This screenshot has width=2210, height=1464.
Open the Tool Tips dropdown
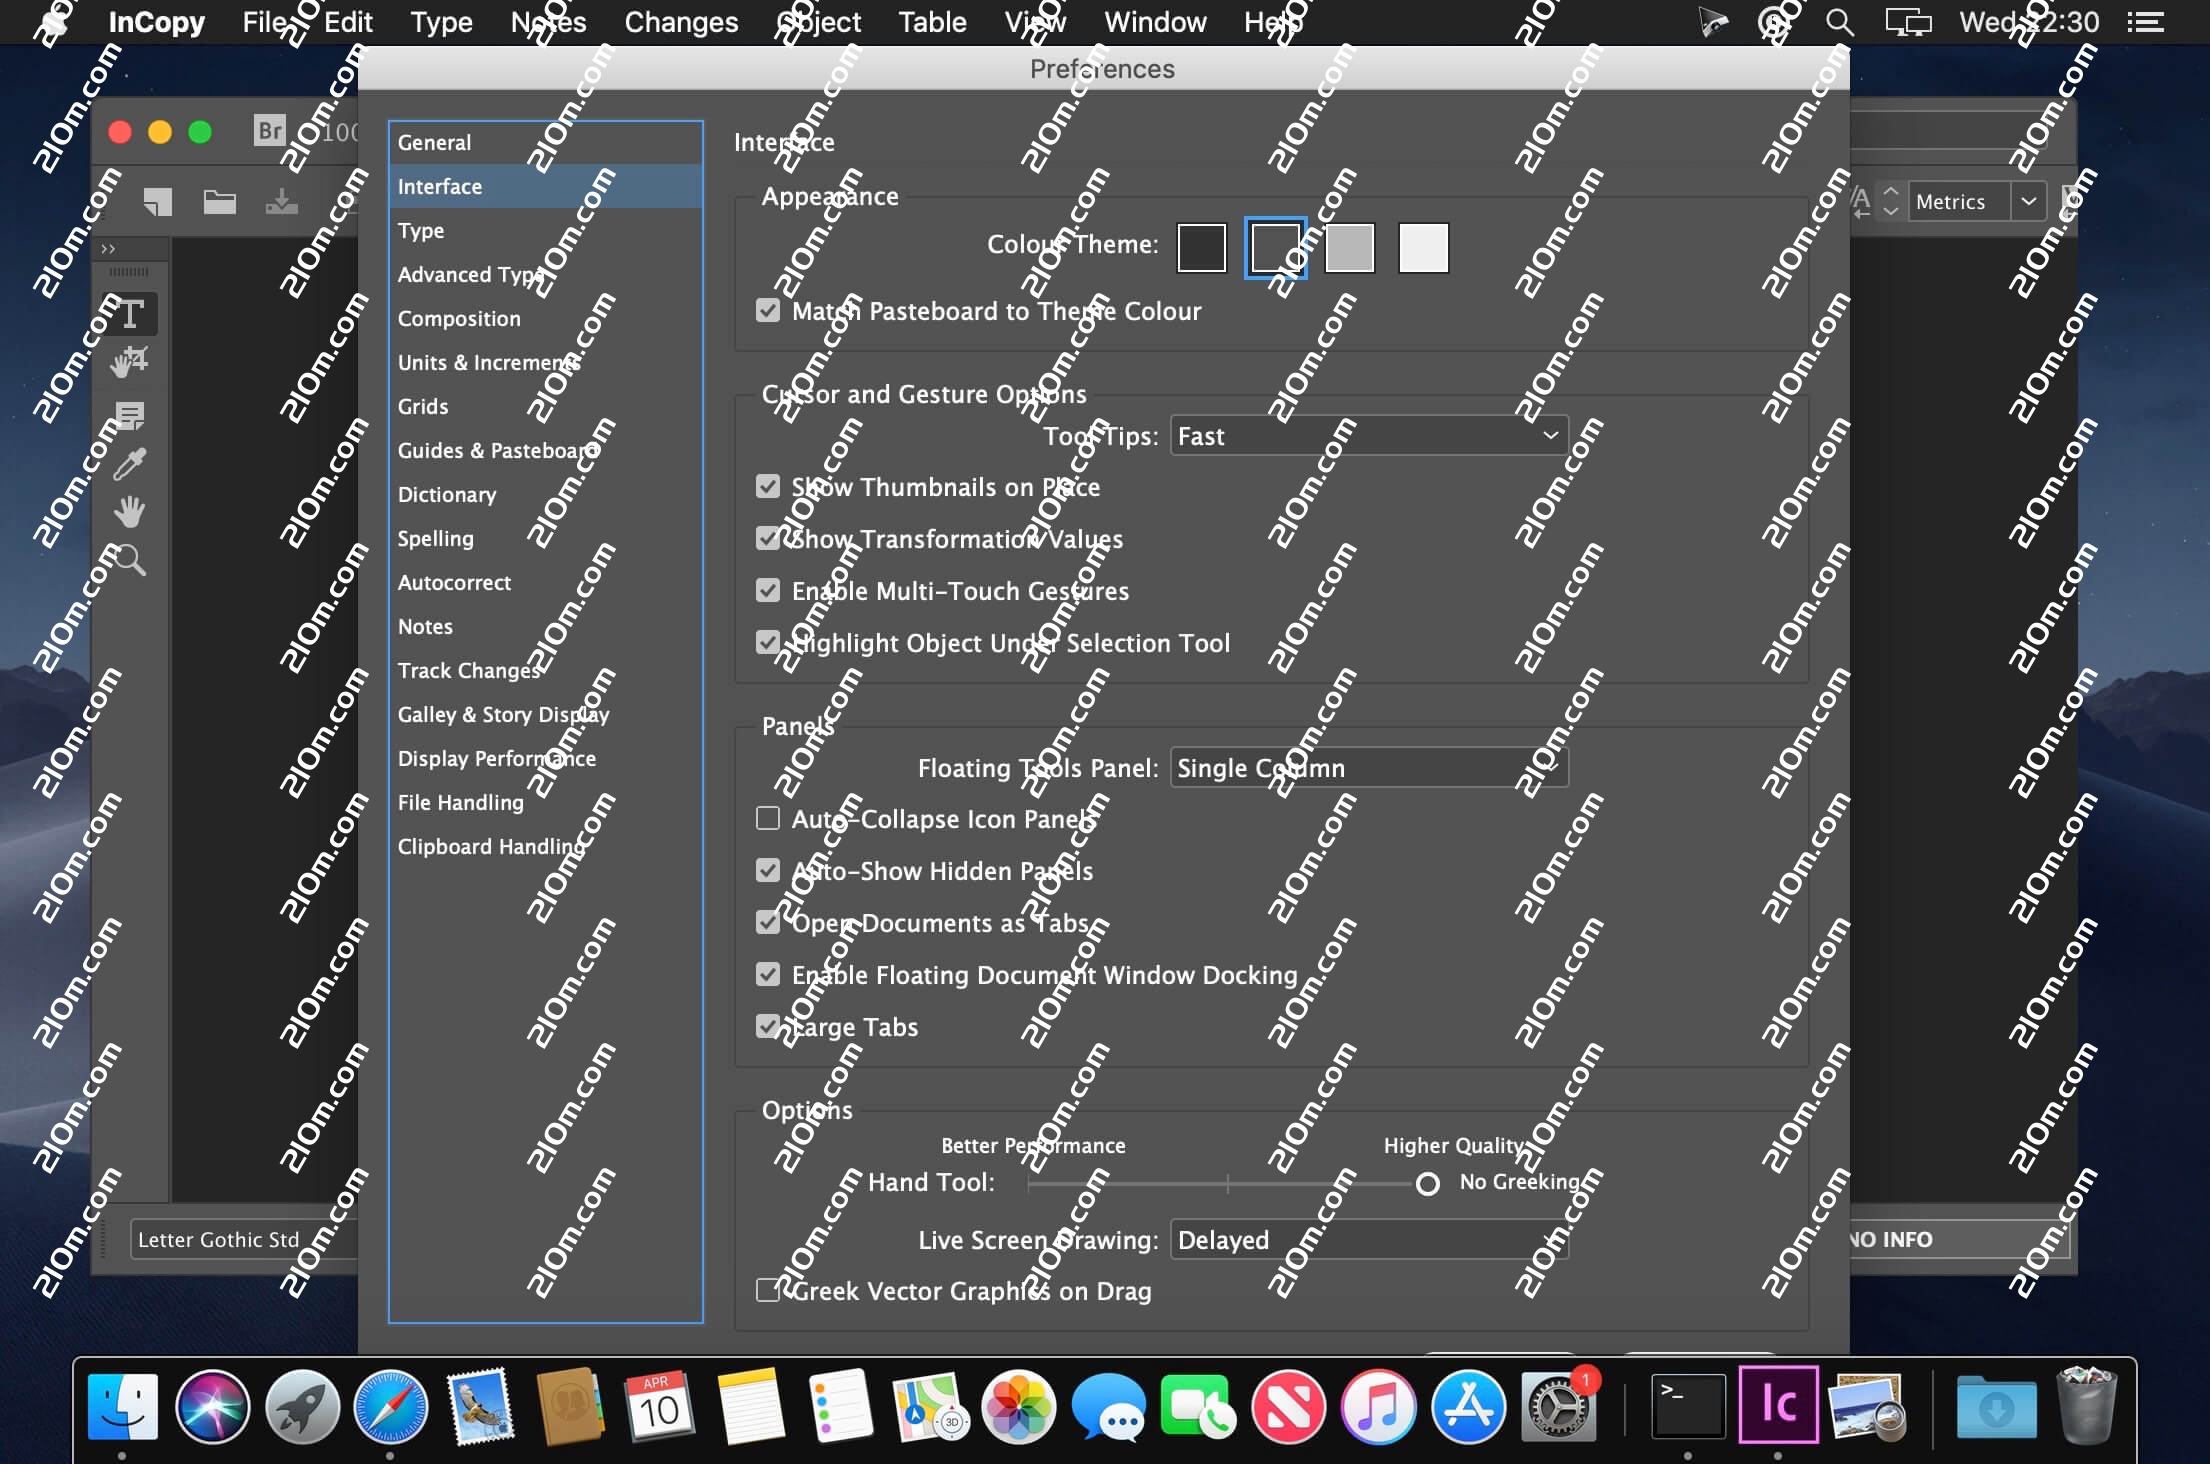(1369, 435)
